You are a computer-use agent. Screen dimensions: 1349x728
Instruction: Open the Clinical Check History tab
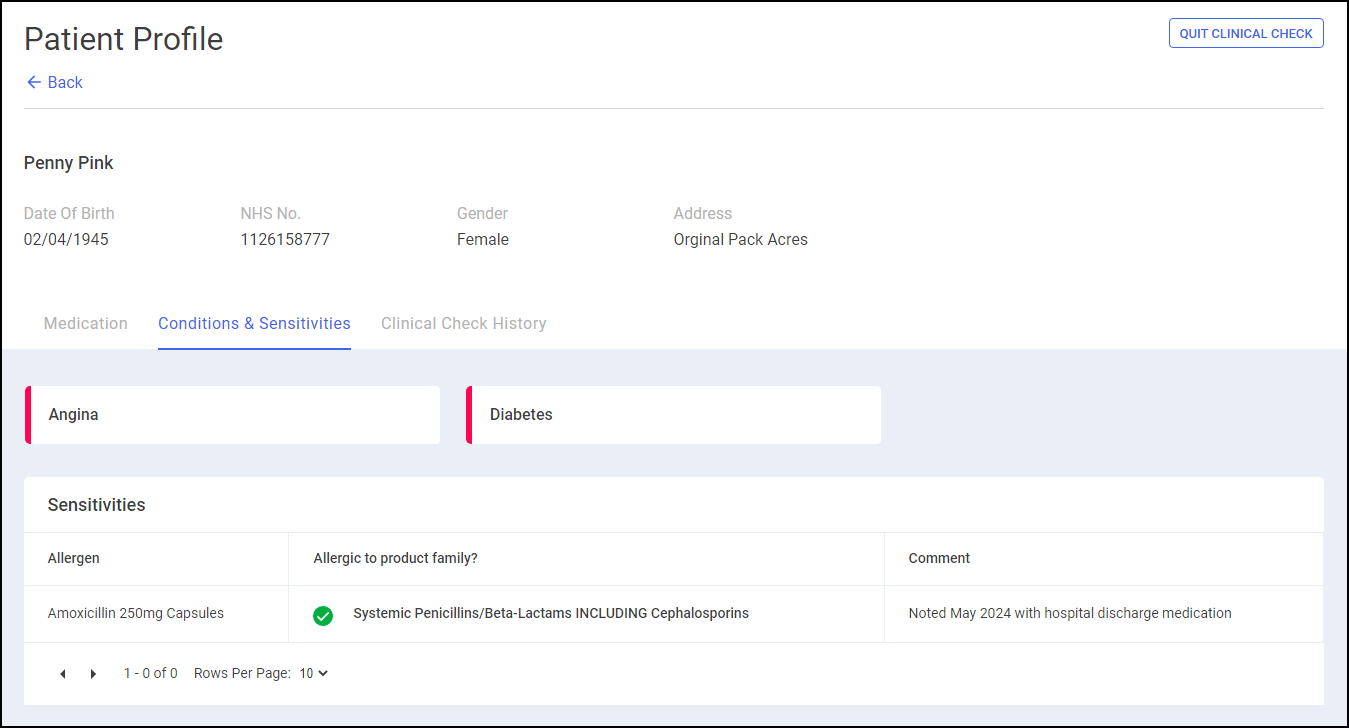pyautogui.click(x=463, y=323)
